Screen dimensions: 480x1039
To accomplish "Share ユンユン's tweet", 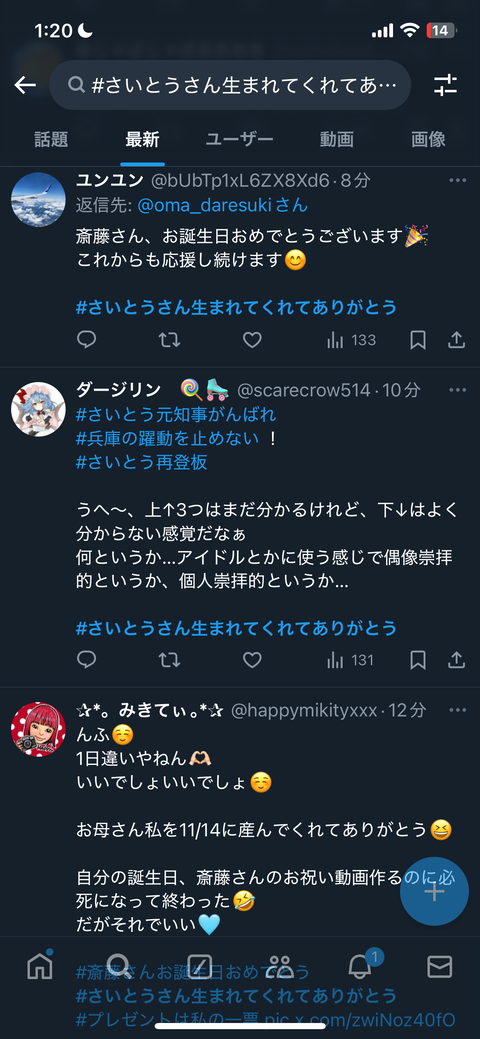I will 456,340.
